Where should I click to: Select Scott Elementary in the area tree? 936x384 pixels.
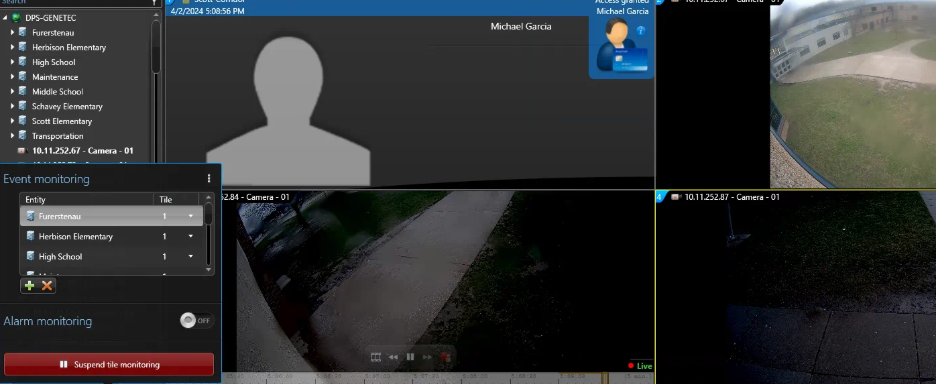point(62,121)
